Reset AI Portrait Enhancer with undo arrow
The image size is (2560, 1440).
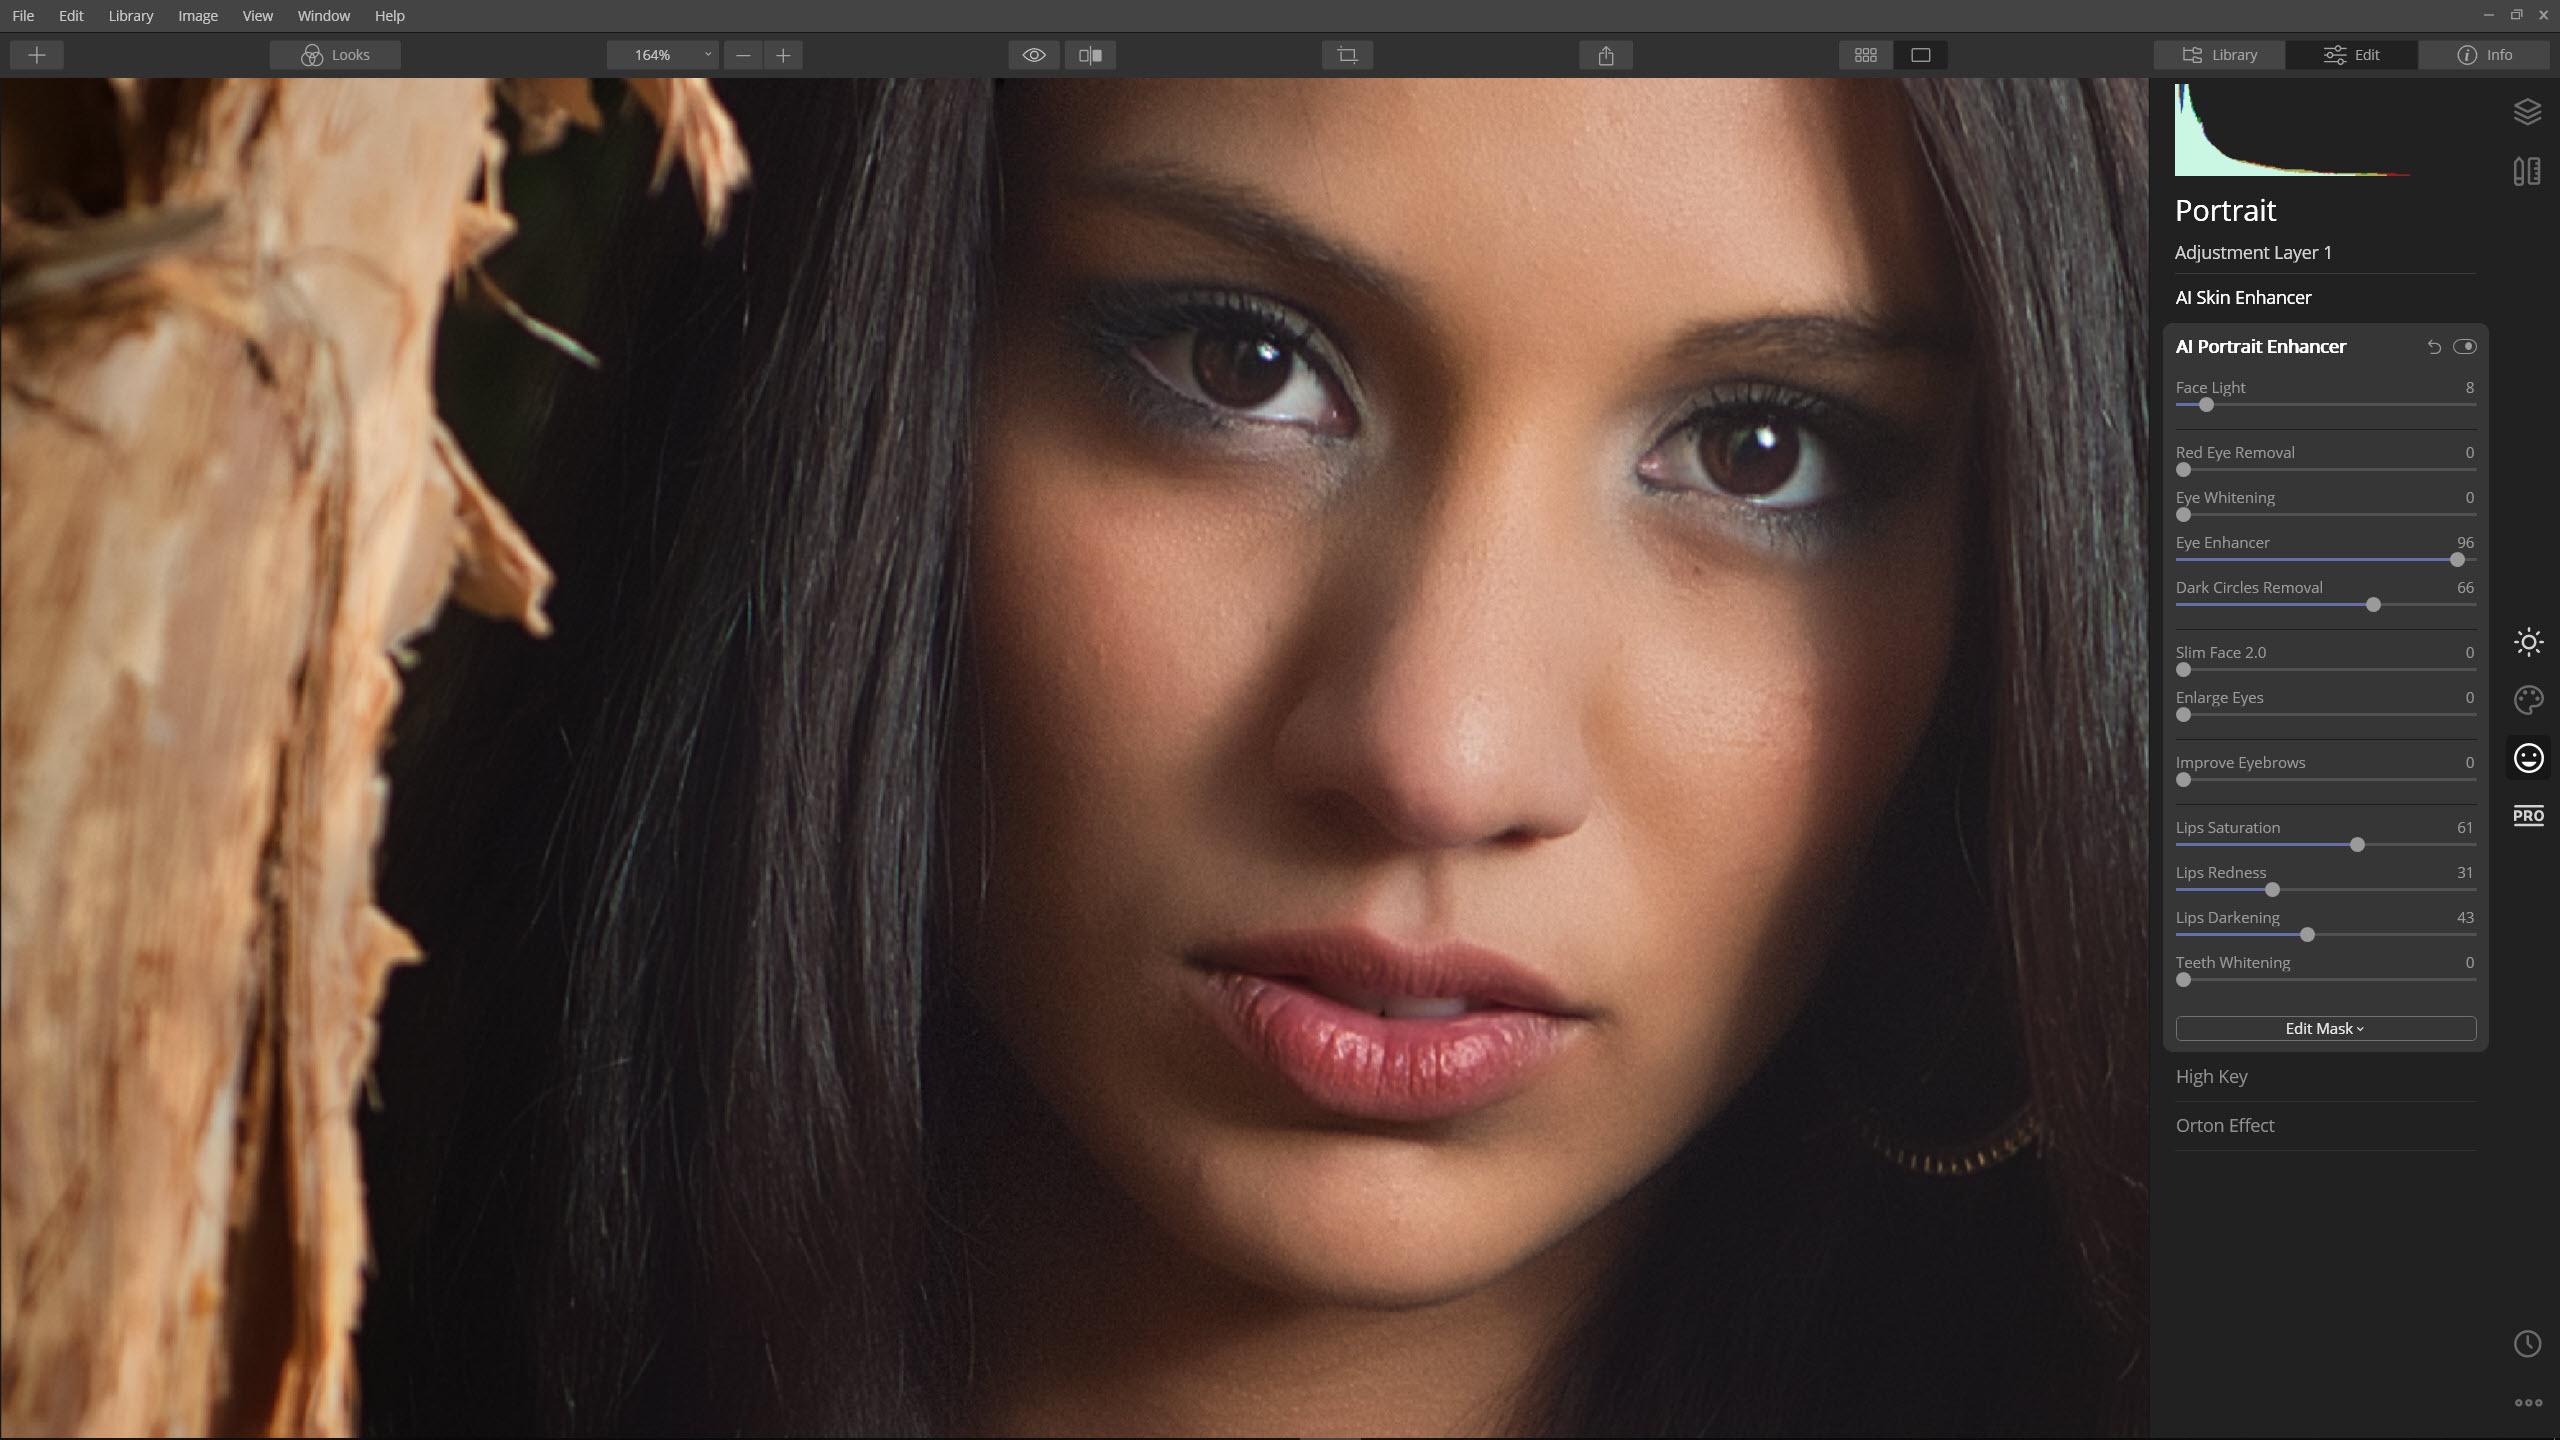click(2434, 347)
